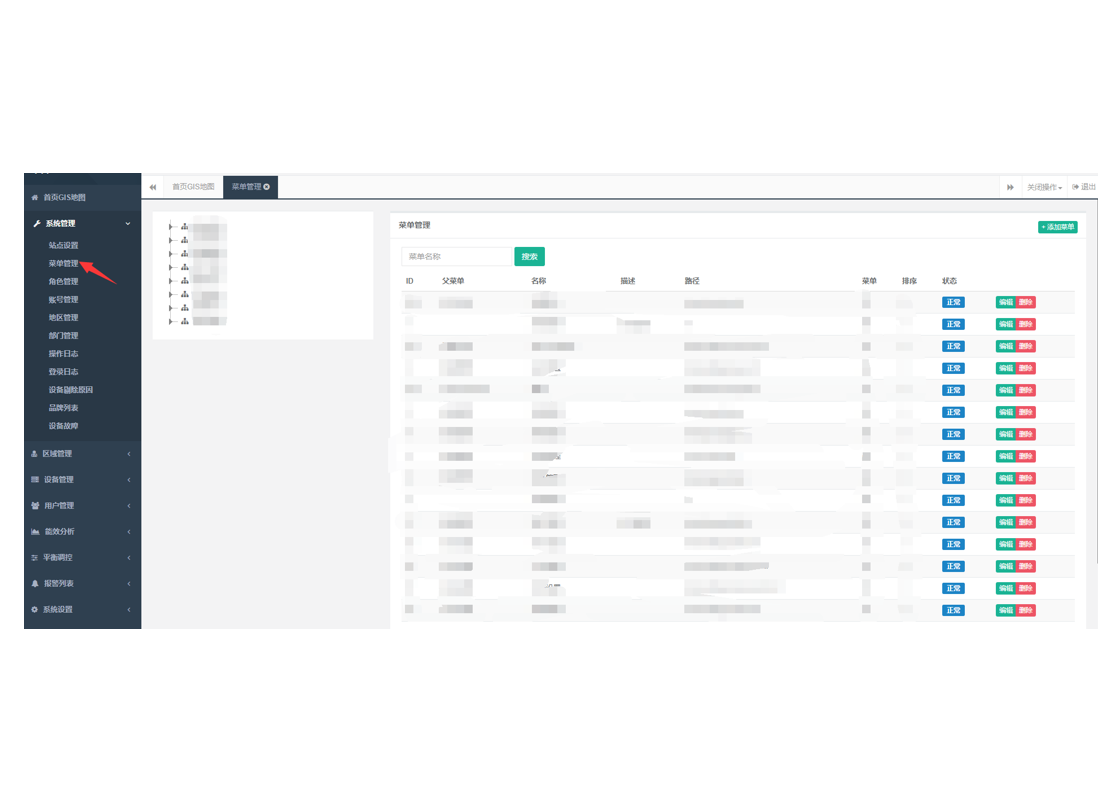Image resolution: width=1118 pixels, height=800 pixels.
Task: Switch to the 首页GIS地图 tab
Action: point(193,187)
